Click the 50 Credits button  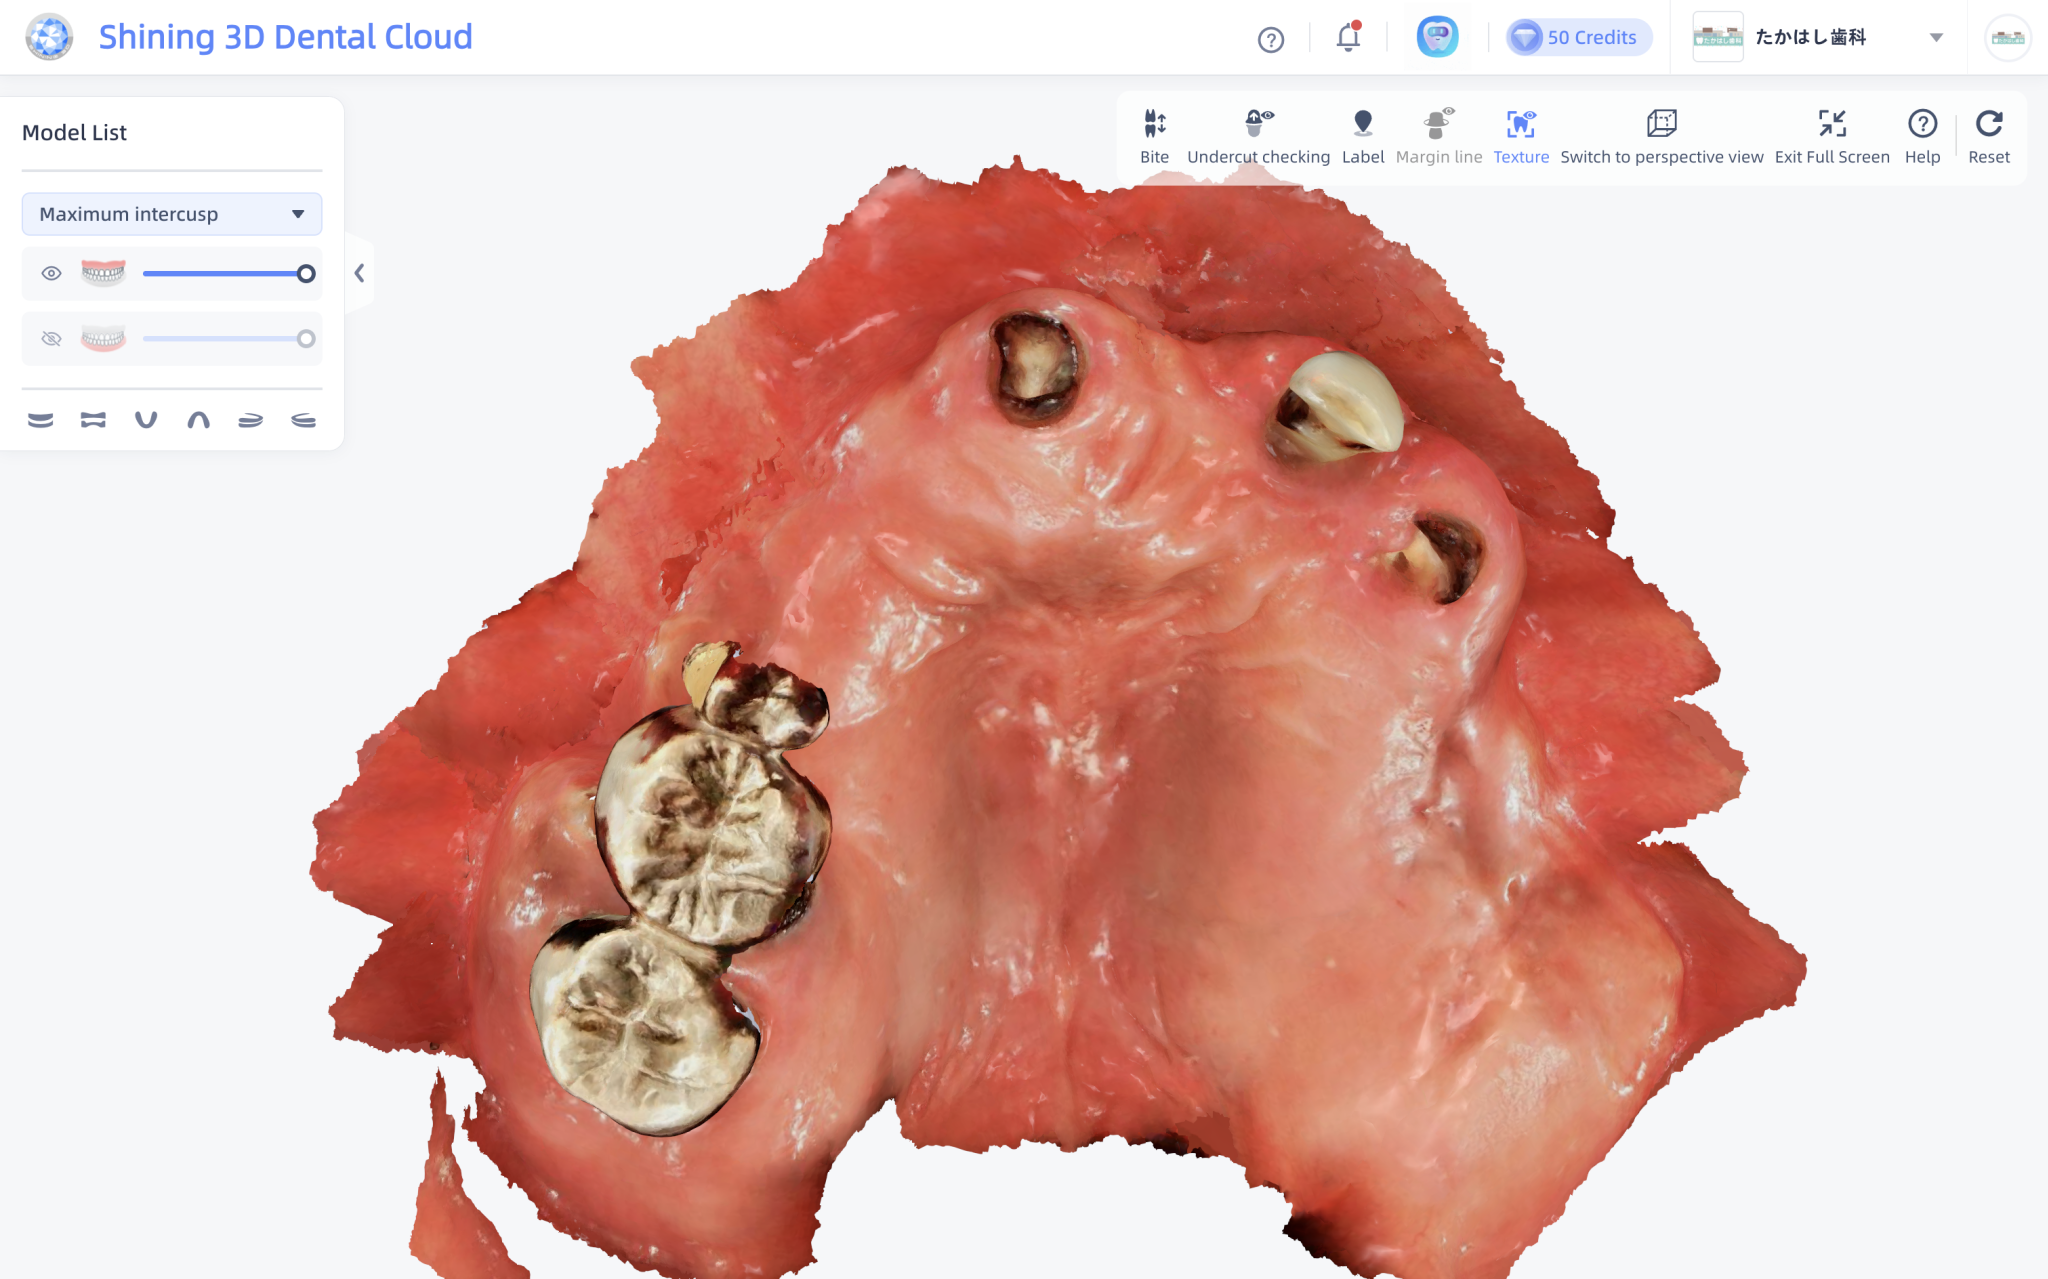tap(1578, 37)
